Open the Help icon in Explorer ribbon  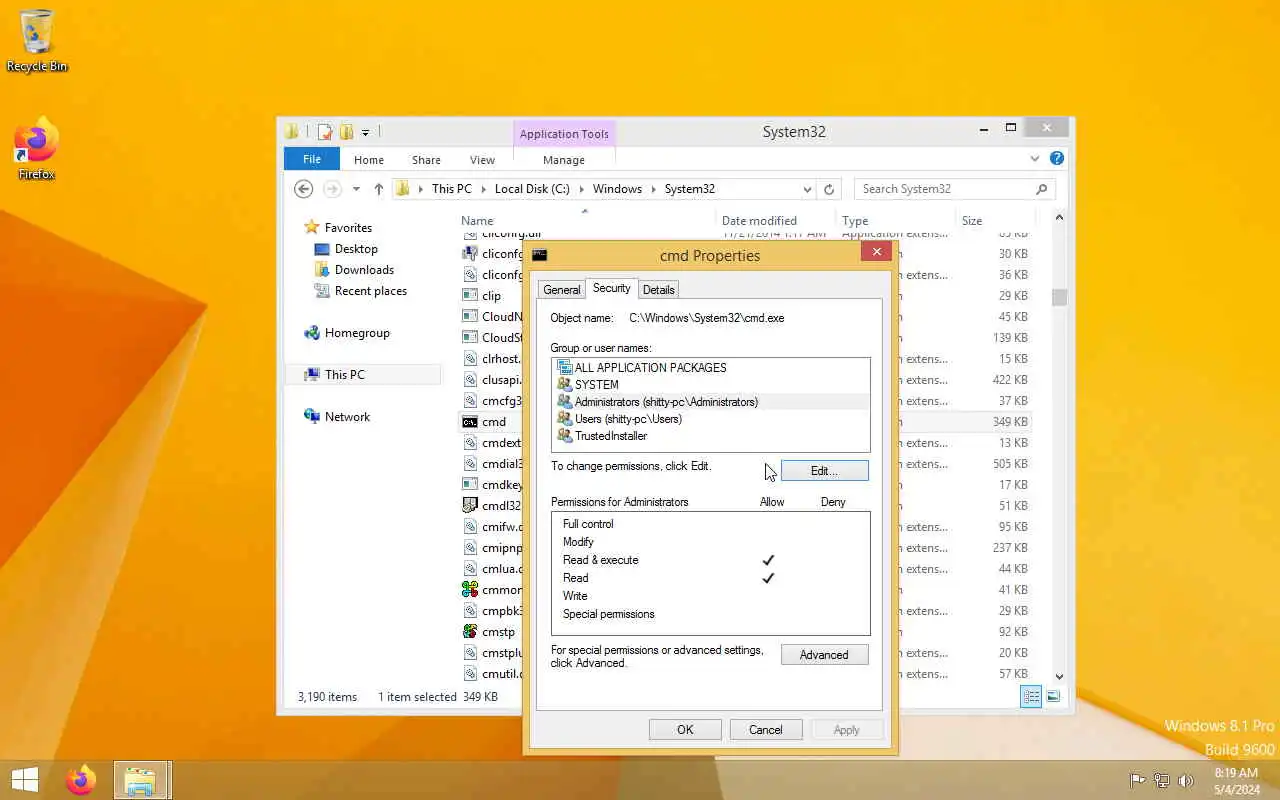[x=1057, y=159]
